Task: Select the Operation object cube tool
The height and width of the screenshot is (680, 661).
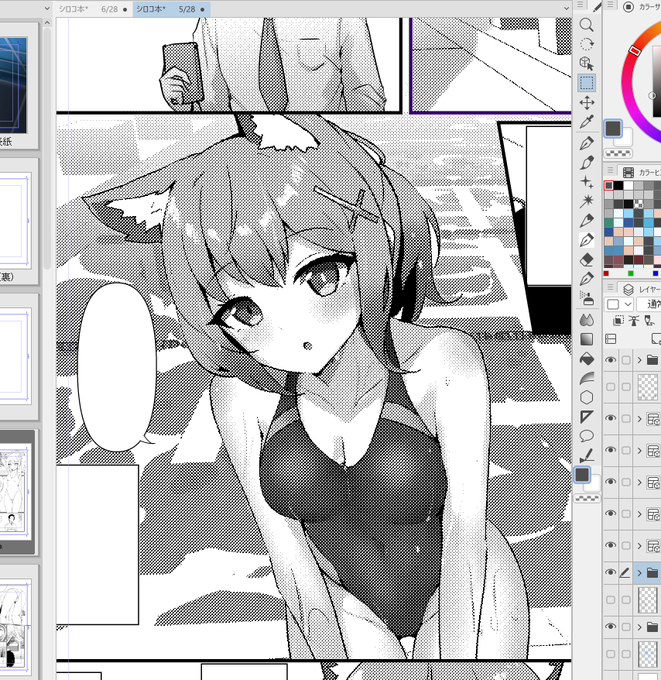Action: [x=586, y=64]
